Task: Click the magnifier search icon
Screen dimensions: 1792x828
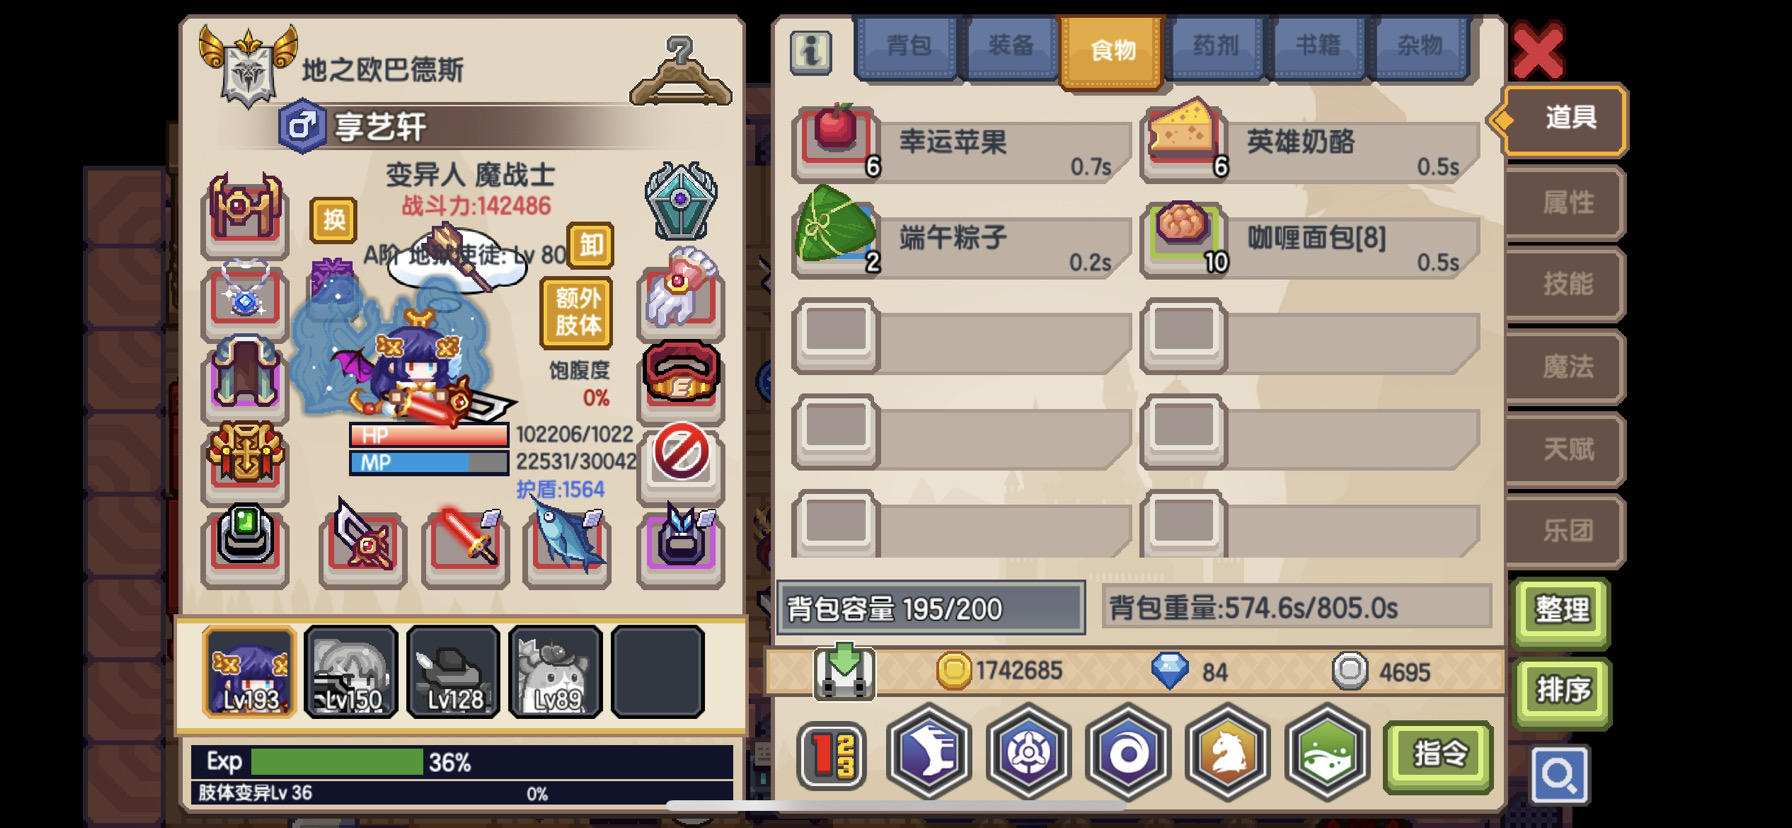Action: pos(1559,776)
